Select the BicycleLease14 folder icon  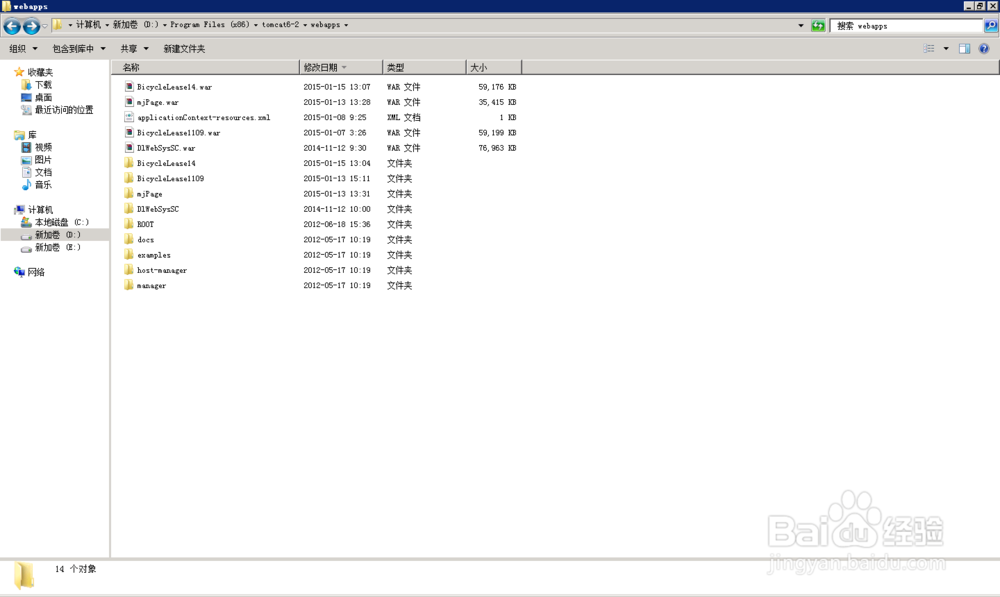tap(129, 163)
